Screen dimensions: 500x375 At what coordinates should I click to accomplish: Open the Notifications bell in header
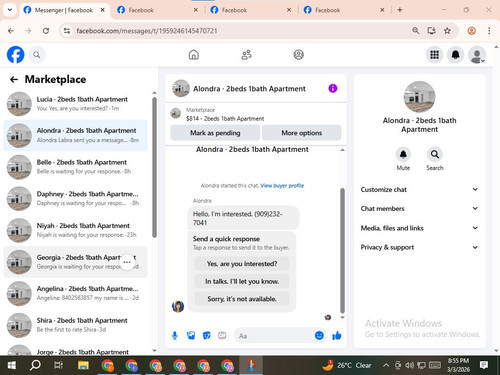[x=456, y=55]
